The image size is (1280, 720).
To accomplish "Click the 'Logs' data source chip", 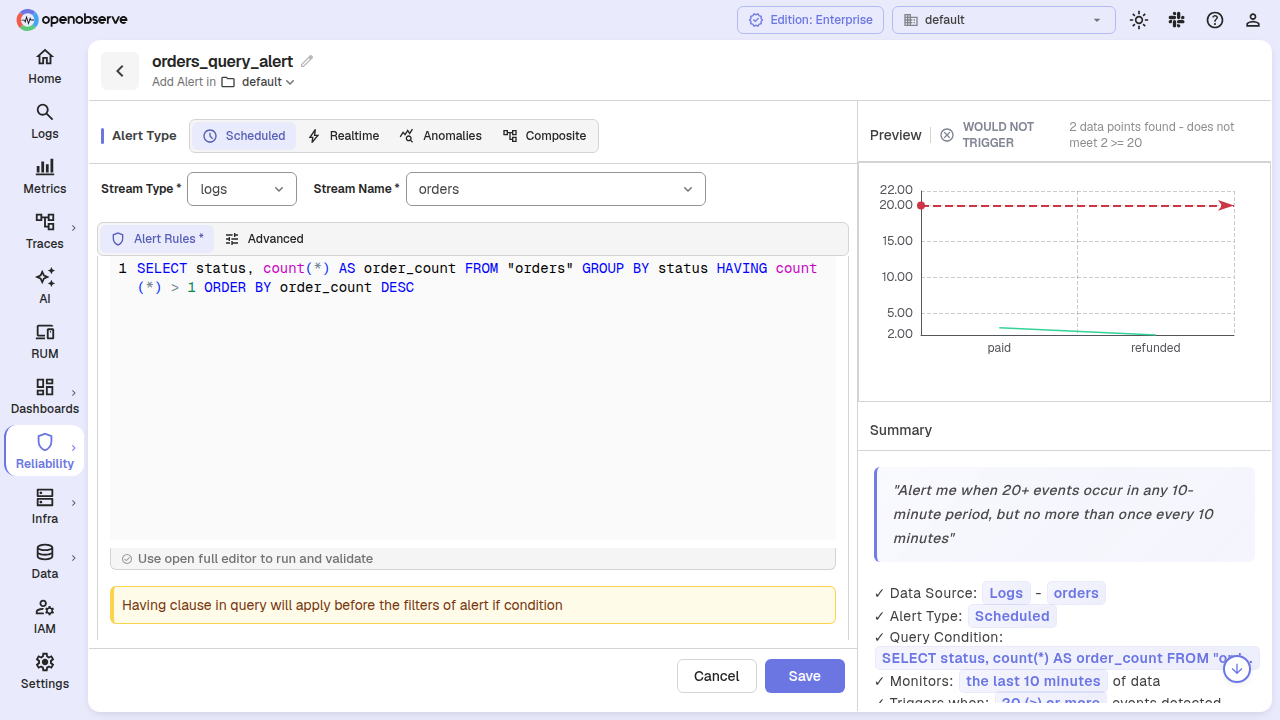I will pyautogui.click(x=1006, y=593).
